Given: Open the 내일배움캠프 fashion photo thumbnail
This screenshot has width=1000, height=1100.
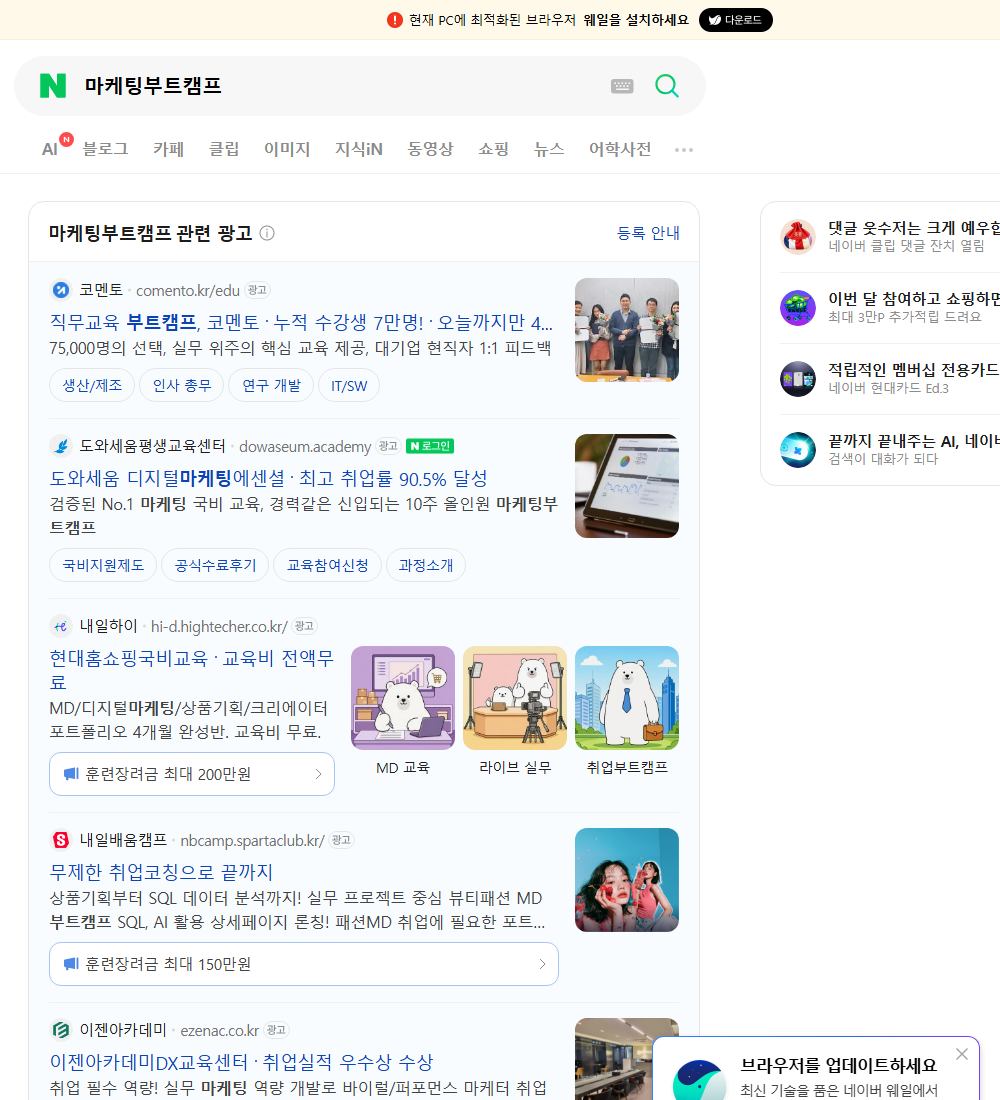Looking at the screenshot, I should tap(627, 880).
